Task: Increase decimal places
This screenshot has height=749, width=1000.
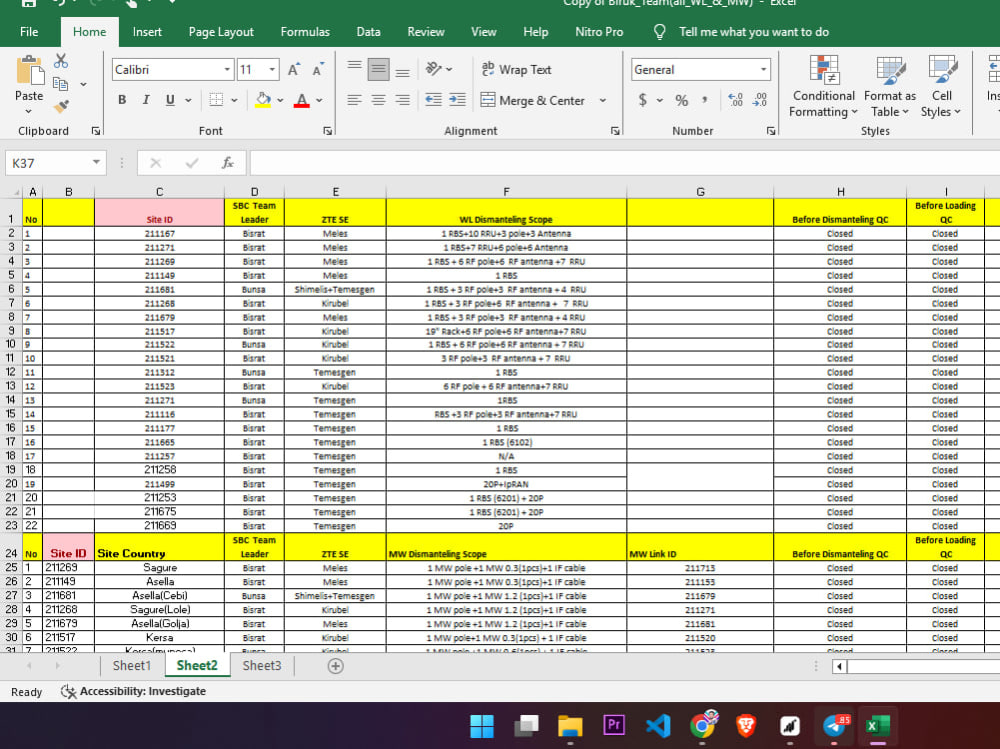Action: click(x=735, y=100)
